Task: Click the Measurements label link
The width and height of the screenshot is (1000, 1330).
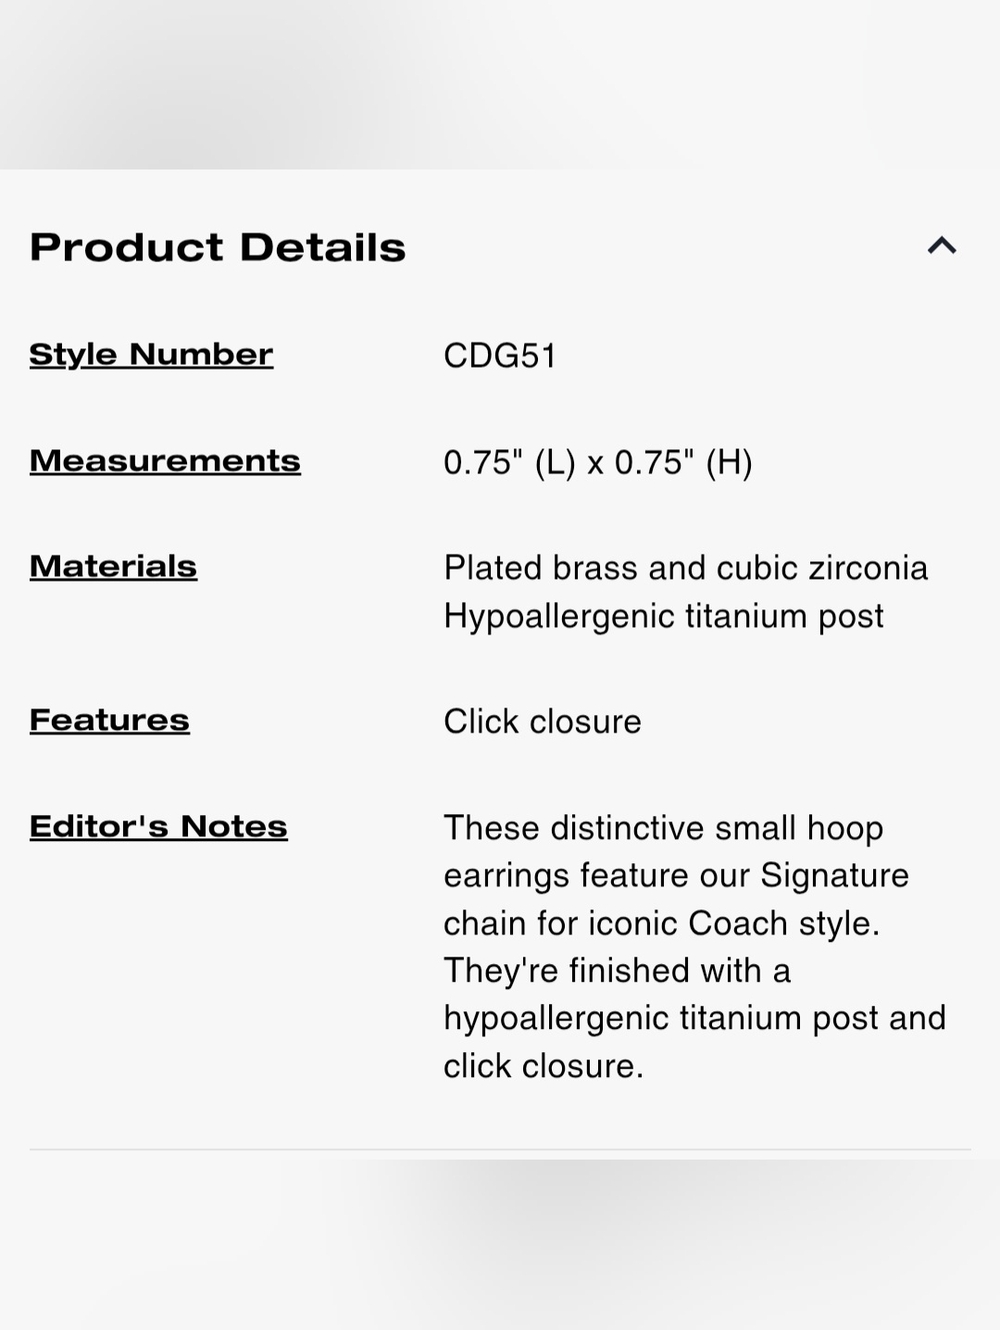Action: click(x=165, y=461)
